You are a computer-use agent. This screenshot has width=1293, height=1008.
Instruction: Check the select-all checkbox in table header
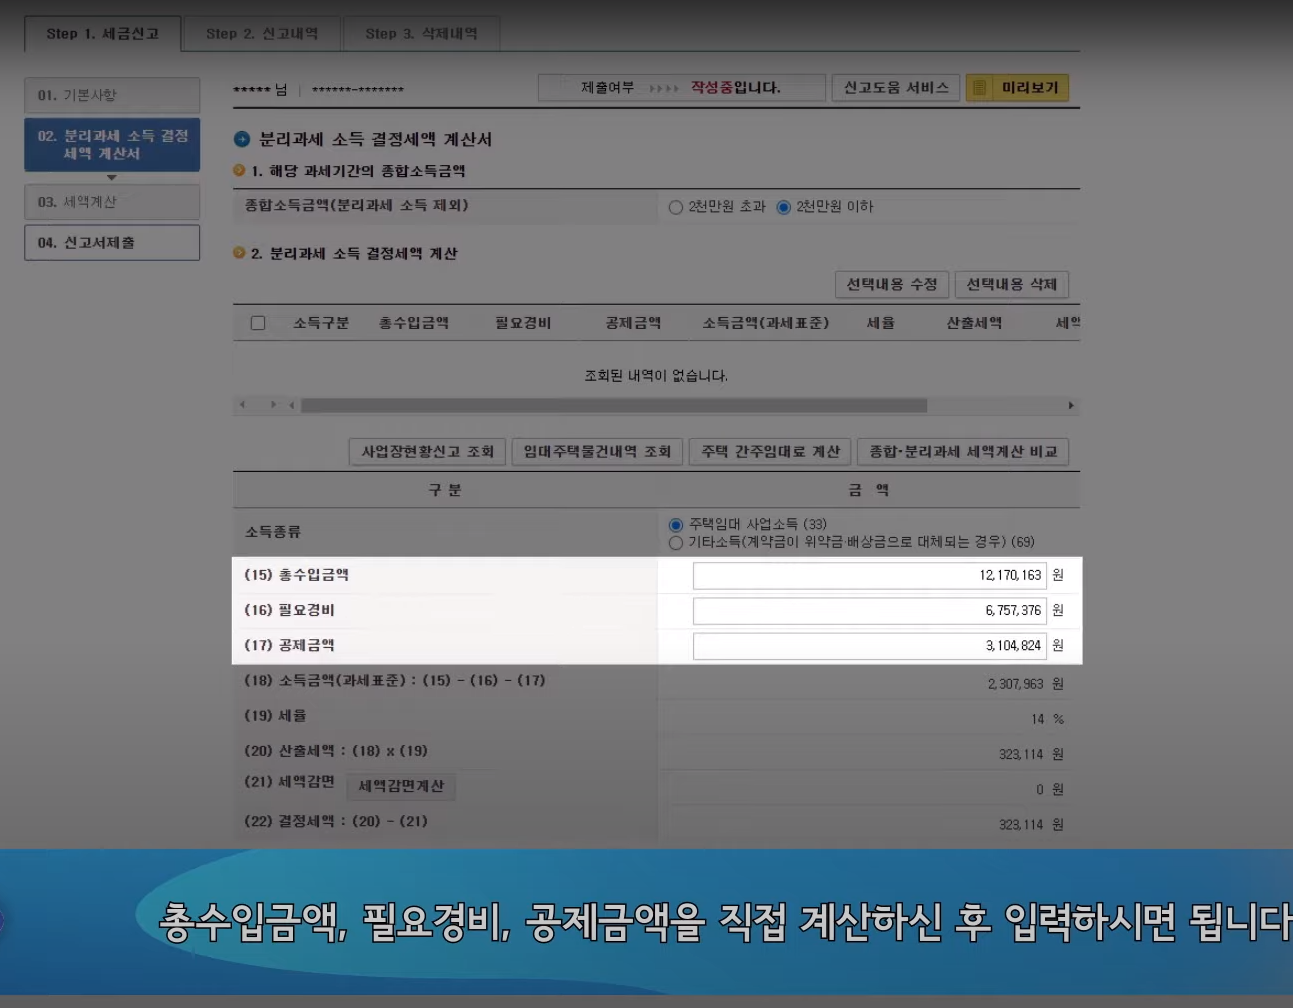(x=258, y=323)
